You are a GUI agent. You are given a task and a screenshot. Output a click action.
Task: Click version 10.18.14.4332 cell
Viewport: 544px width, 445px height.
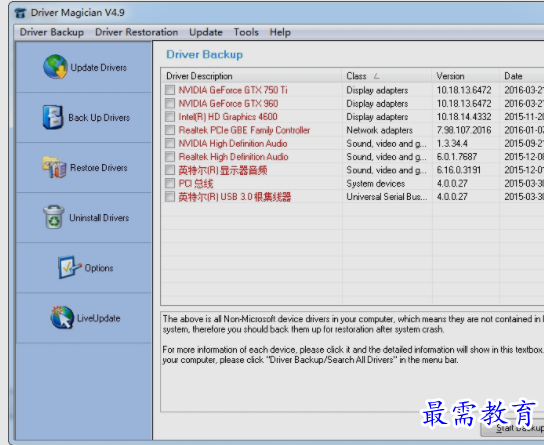click(x=464, y=117)
